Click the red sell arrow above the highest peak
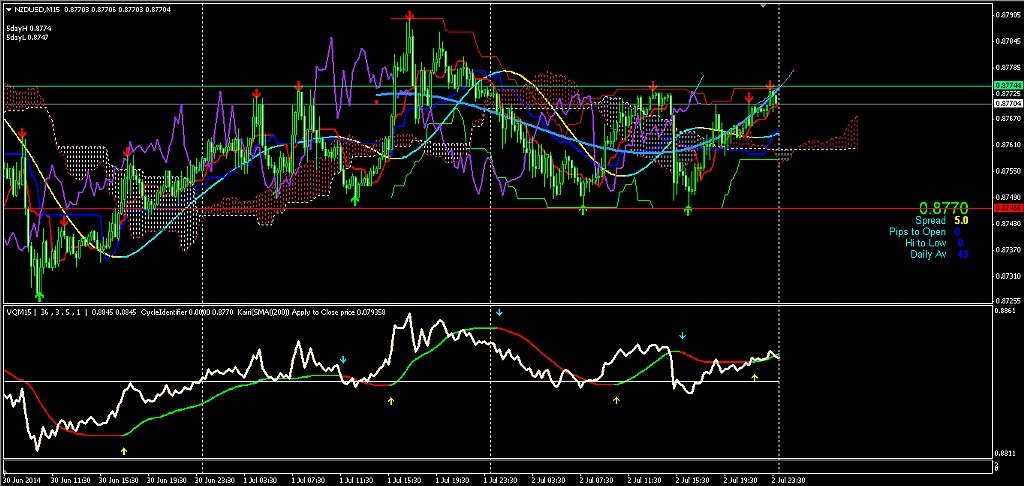 (411, 17)
